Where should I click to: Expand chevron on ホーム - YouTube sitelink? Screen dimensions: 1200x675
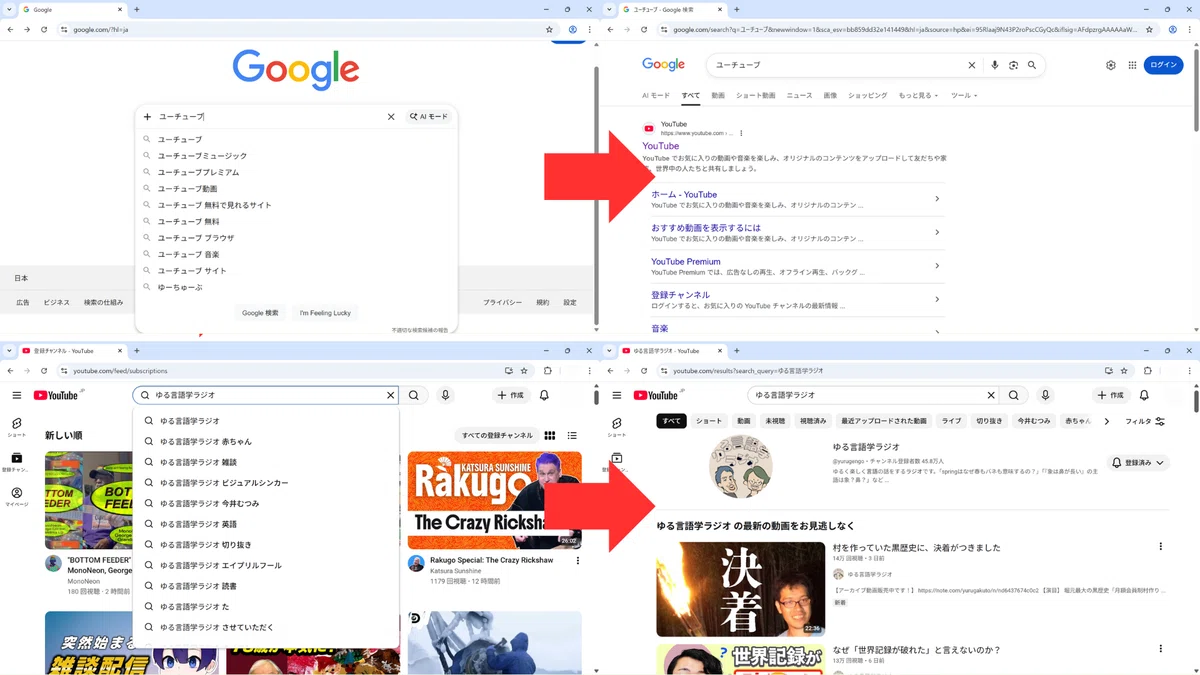coord(937,199)
